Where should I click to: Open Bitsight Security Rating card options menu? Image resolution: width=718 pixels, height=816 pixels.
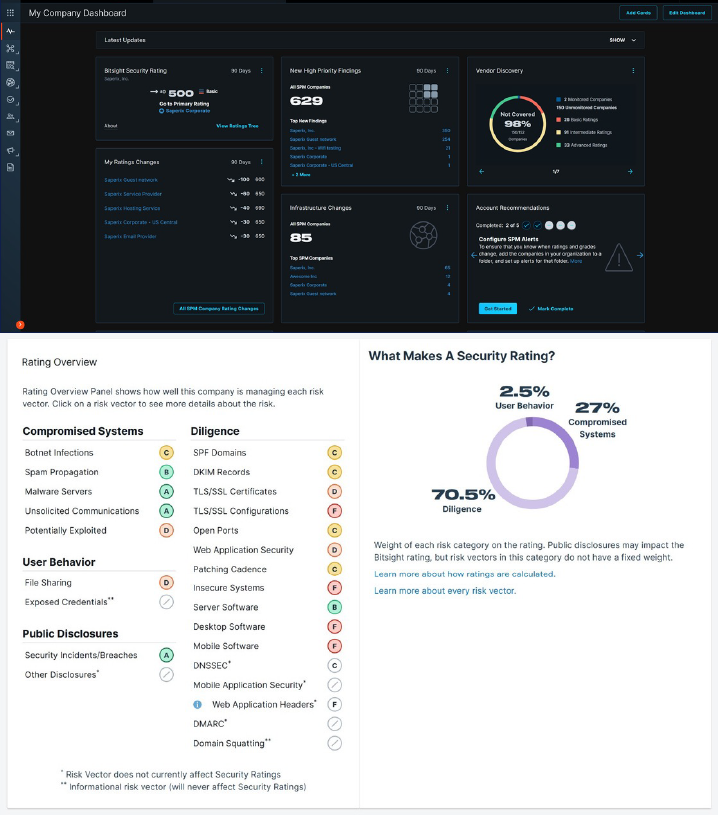(x=262, y=71)
